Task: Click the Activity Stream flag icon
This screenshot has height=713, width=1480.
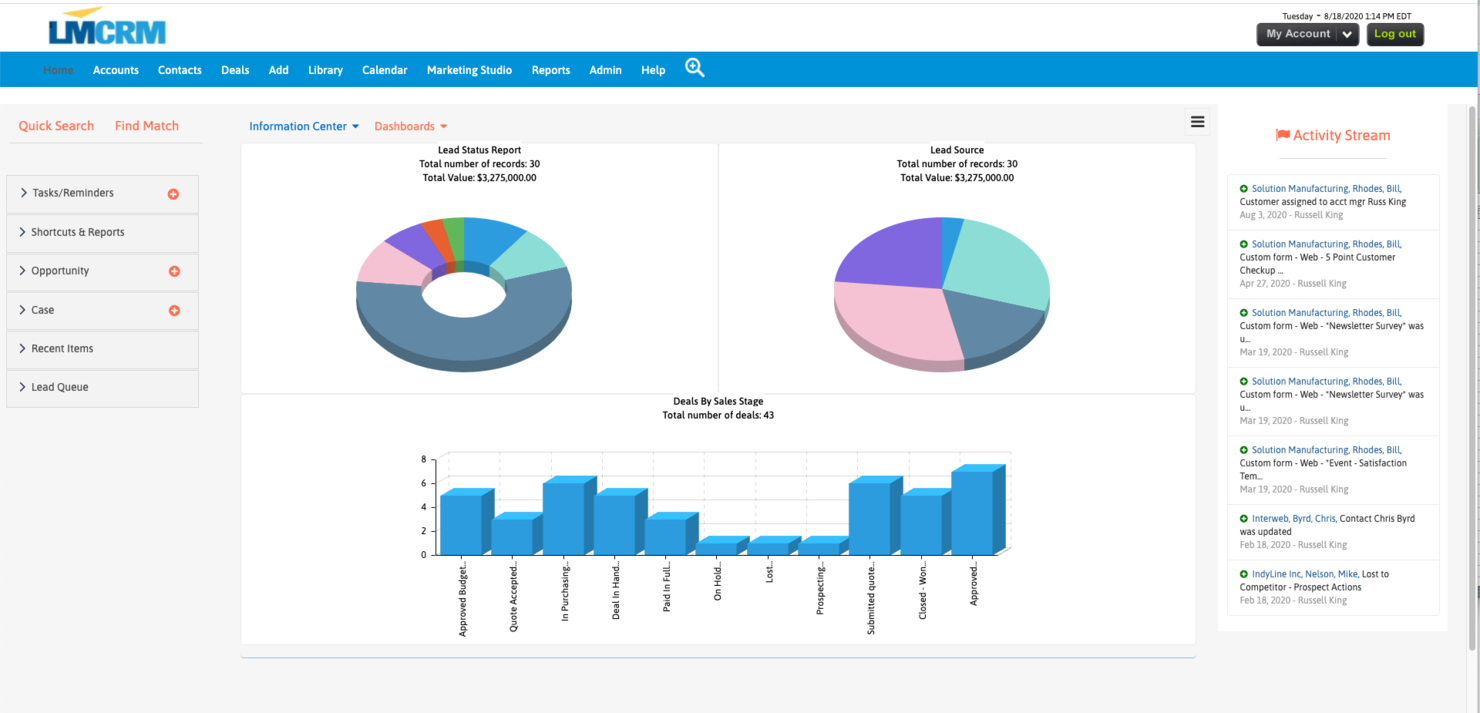Action: point(1282,134)
